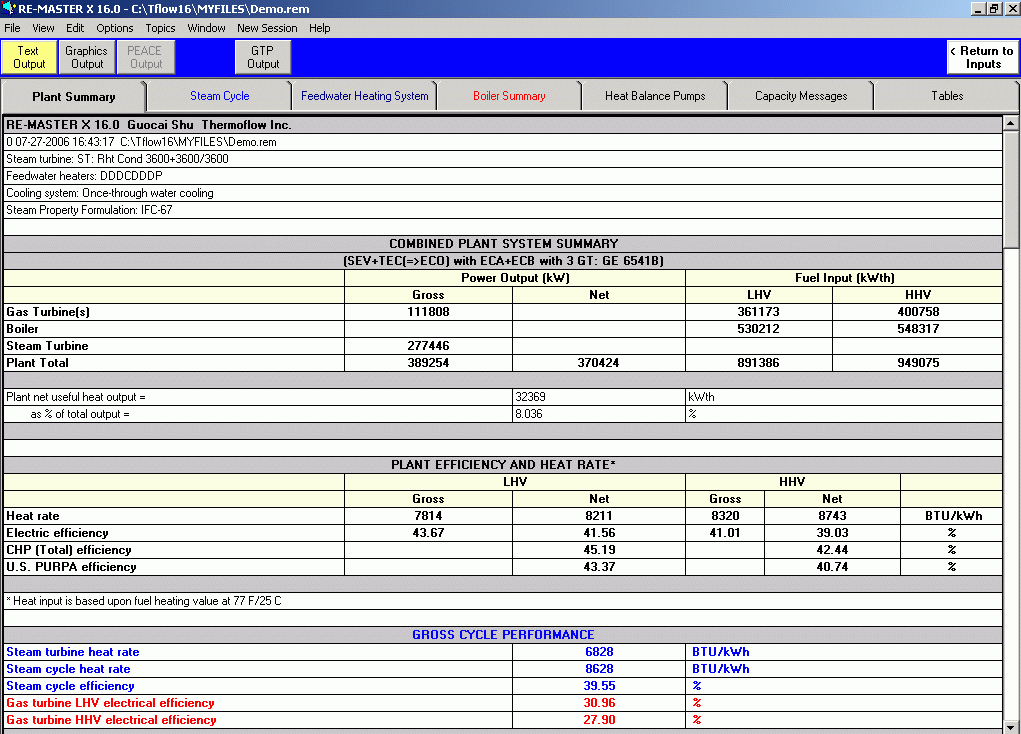Click Plant Total gross power 389254

click(x=428, y=363)
